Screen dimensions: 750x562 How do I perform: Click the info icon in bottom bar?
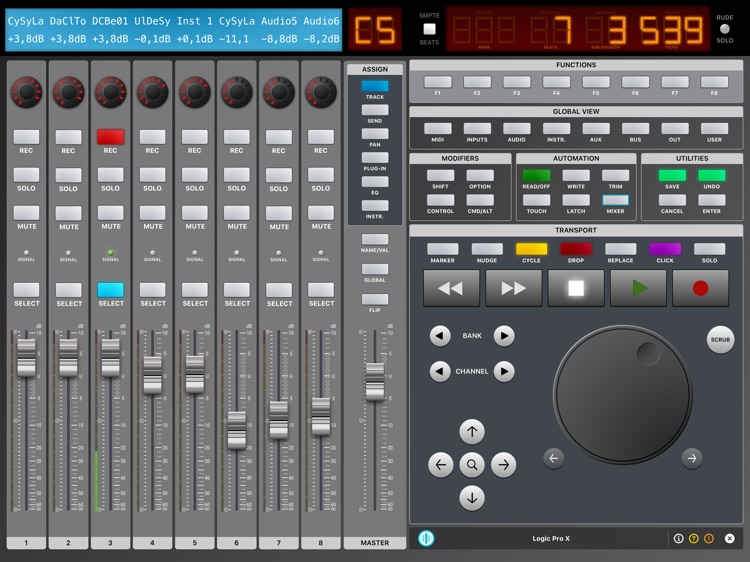click(678, 538)
